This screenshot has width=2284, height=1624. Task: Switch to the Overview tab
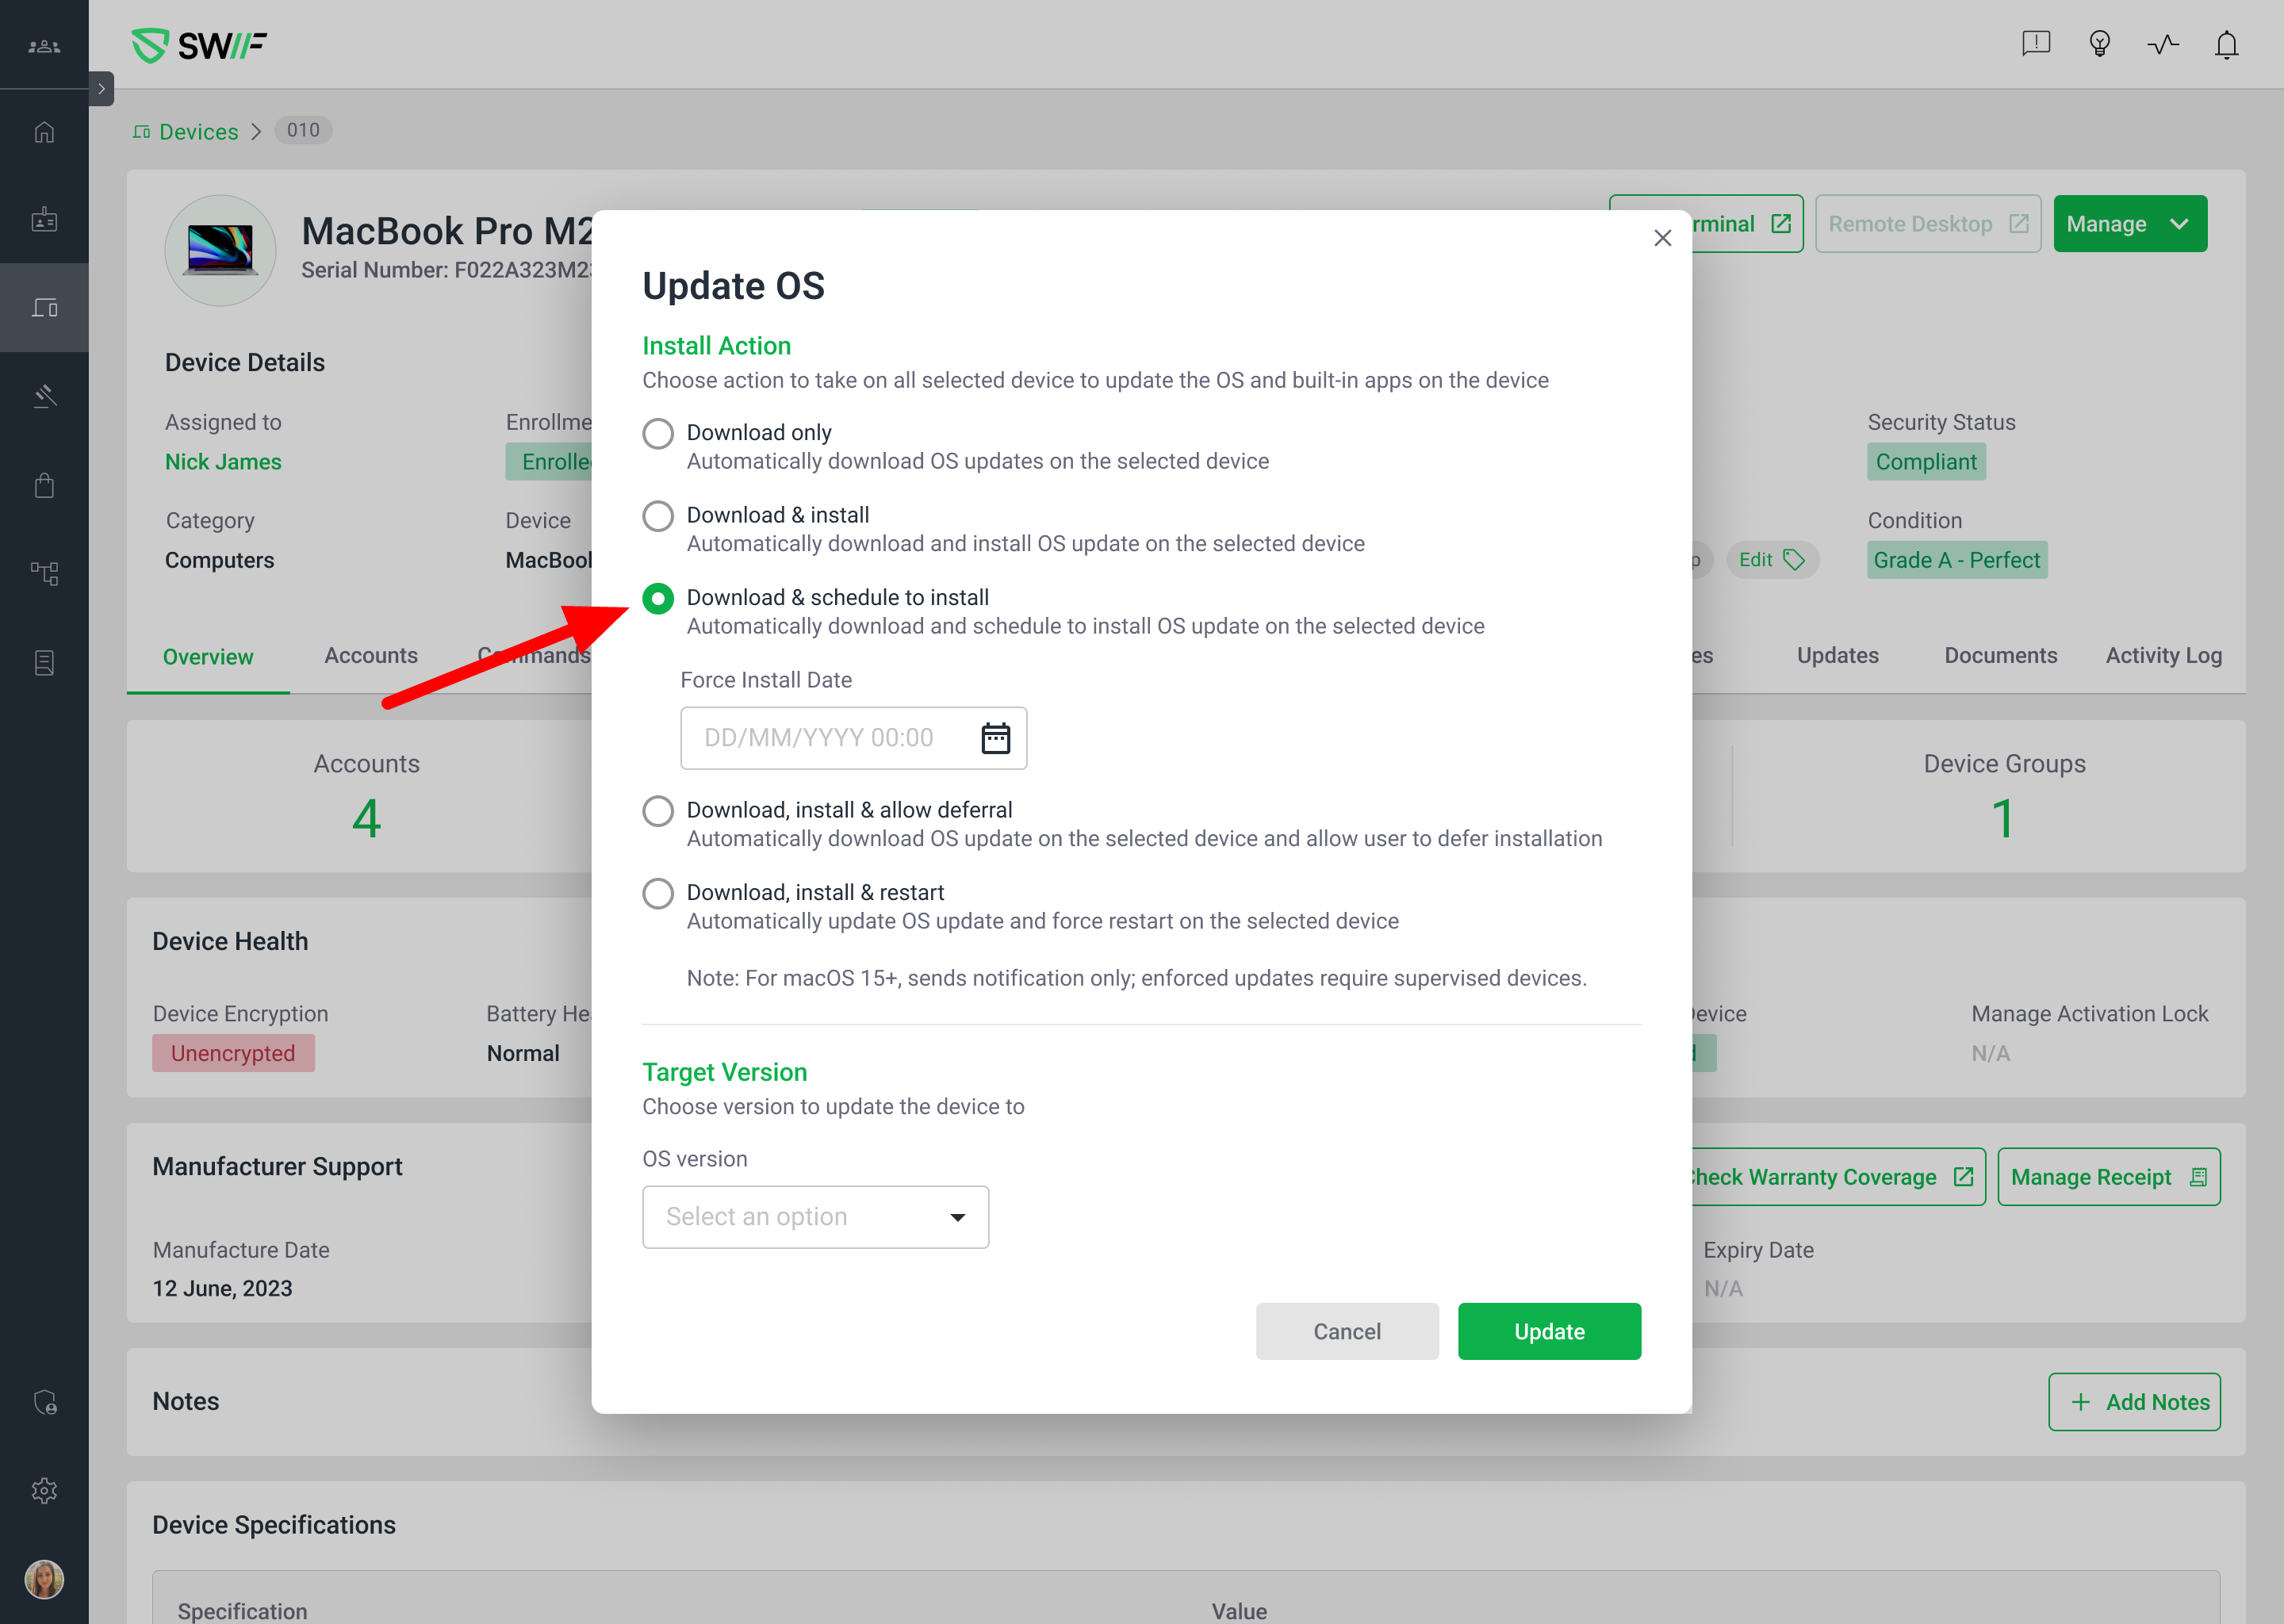coord(208,657)
